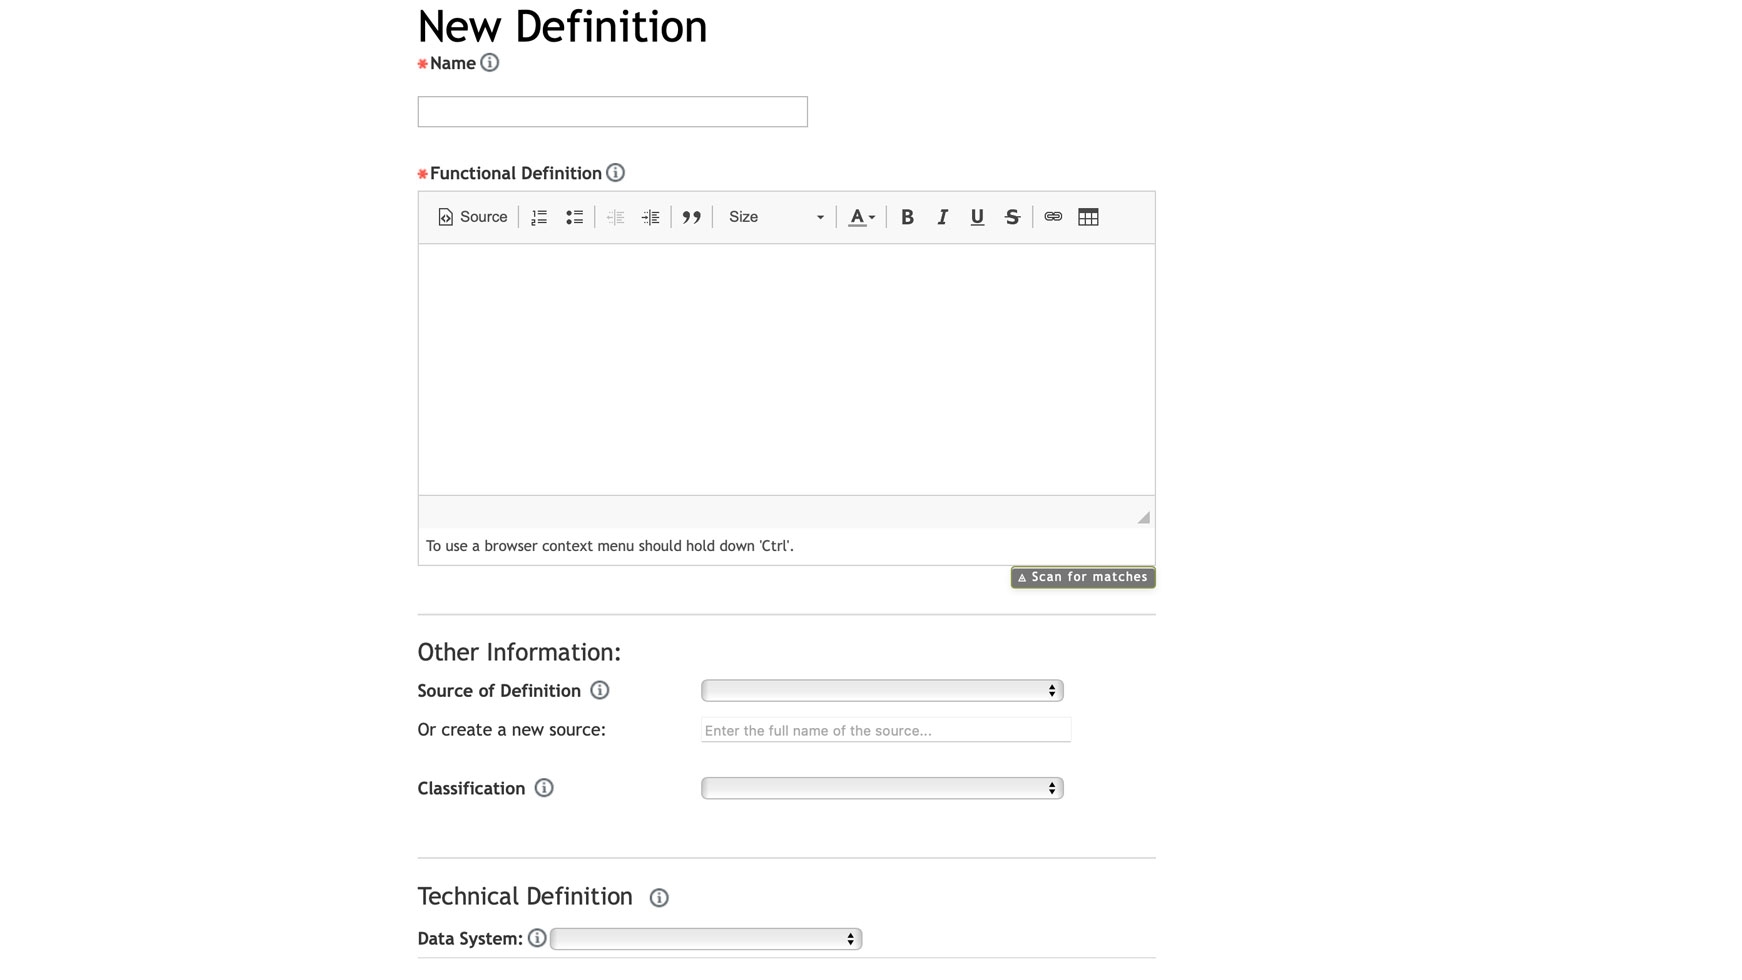The image size is (1742, 980).
Task: Toggle underline formatting
Action: point(977,217)
